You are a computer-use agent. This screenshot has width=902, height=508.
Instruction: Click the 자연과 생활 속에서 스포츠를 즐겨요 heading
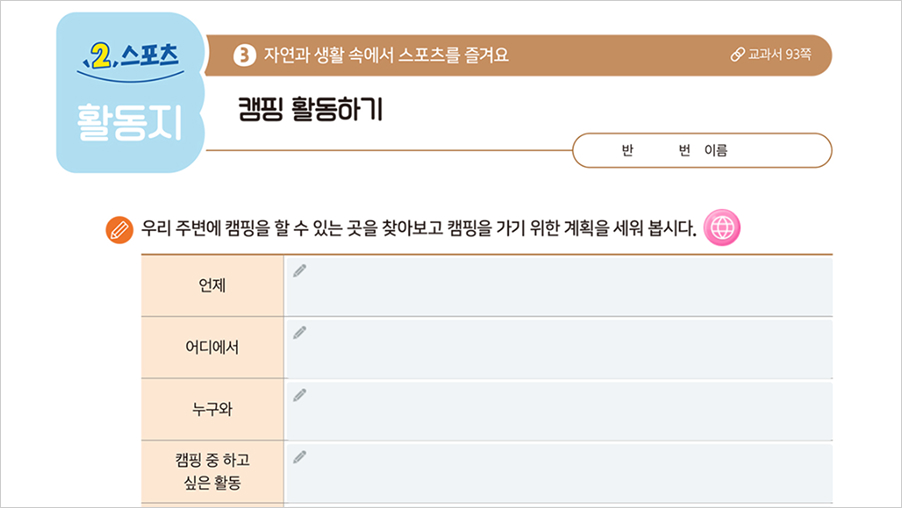click(386, 55)
